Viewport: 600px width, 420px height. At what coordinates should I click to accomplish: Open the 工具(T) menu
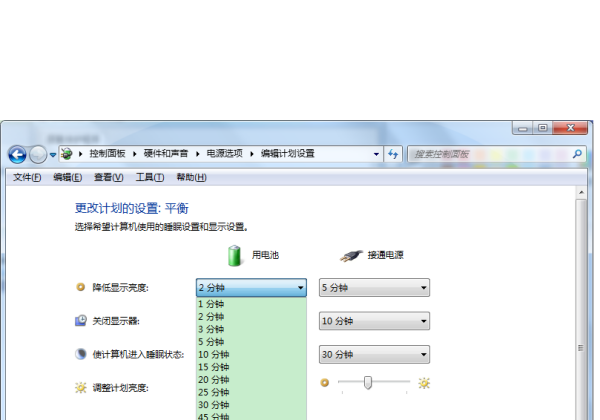(x=150, y=177)
